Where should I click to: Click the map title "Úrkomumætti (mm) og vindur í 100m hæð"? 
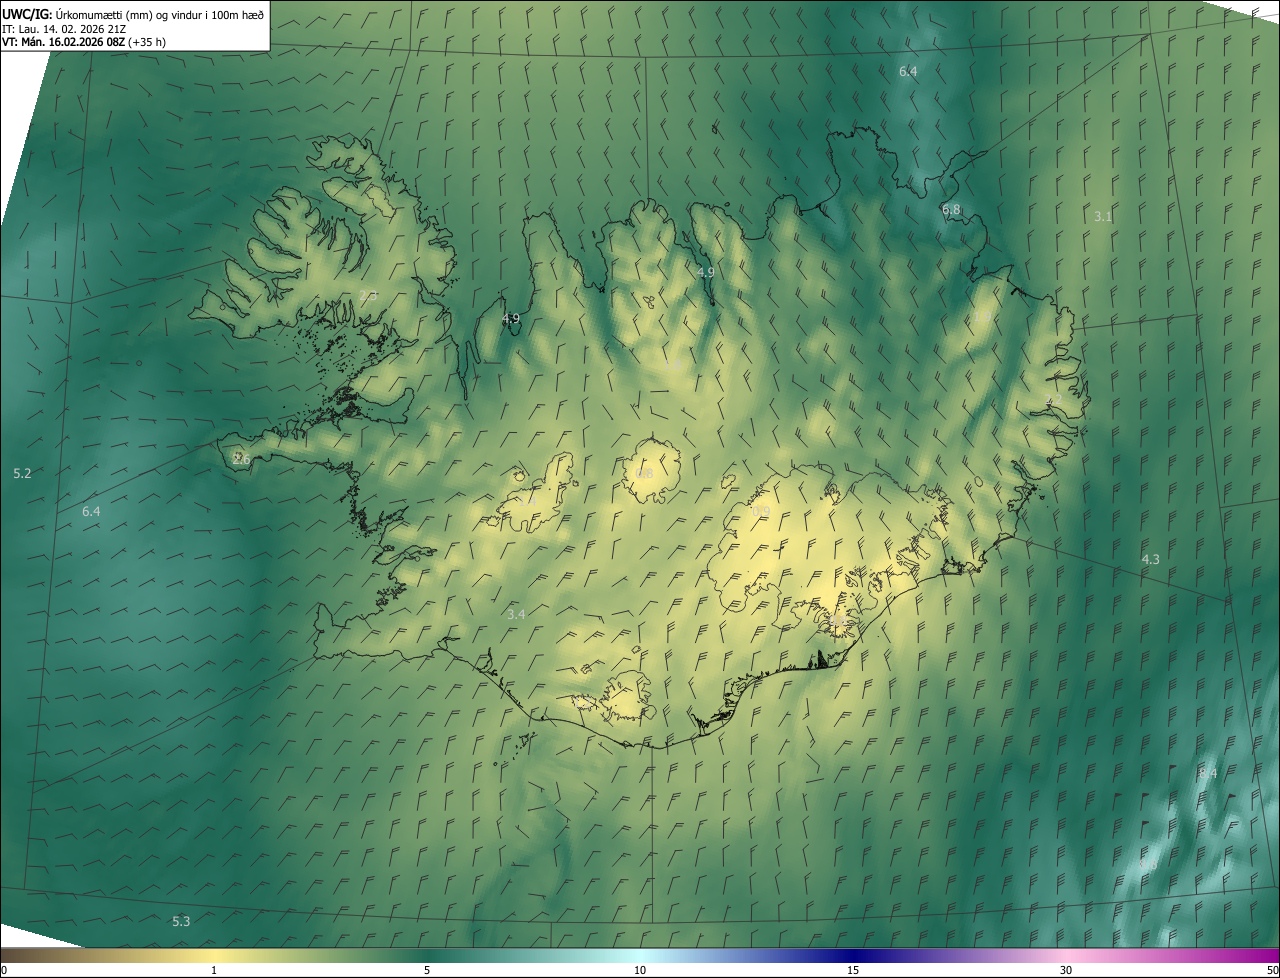click(159, 13)
